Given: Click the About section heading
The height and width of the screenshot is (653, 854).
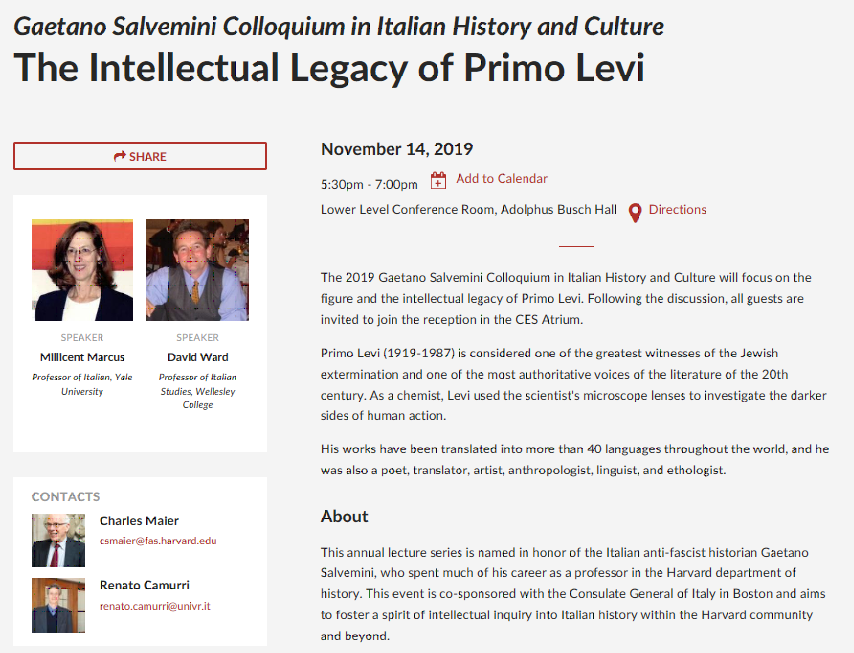Looking at the screenshot, I should (x=345, y=516).
